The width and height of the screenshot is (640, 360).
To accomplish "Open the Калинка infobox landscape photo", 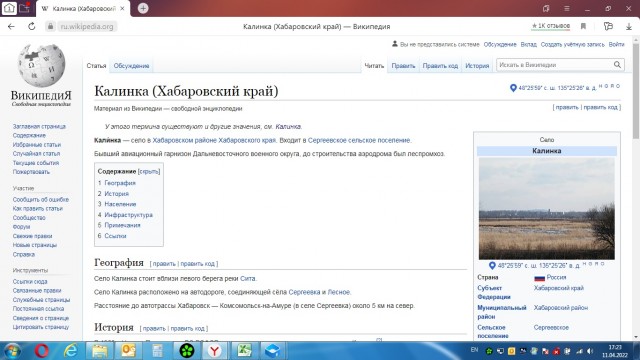I will [547, 209].
